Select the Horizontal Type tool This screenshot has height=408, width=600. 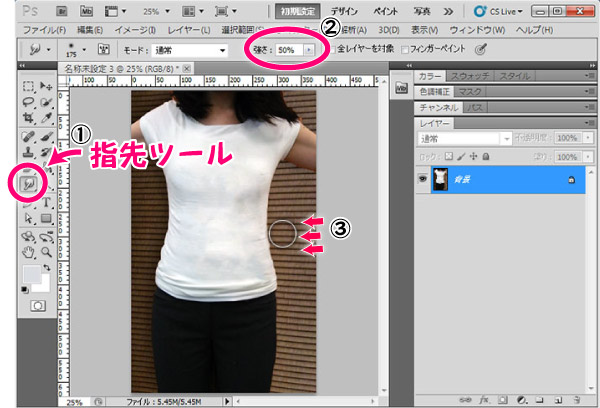click(46, 200)
